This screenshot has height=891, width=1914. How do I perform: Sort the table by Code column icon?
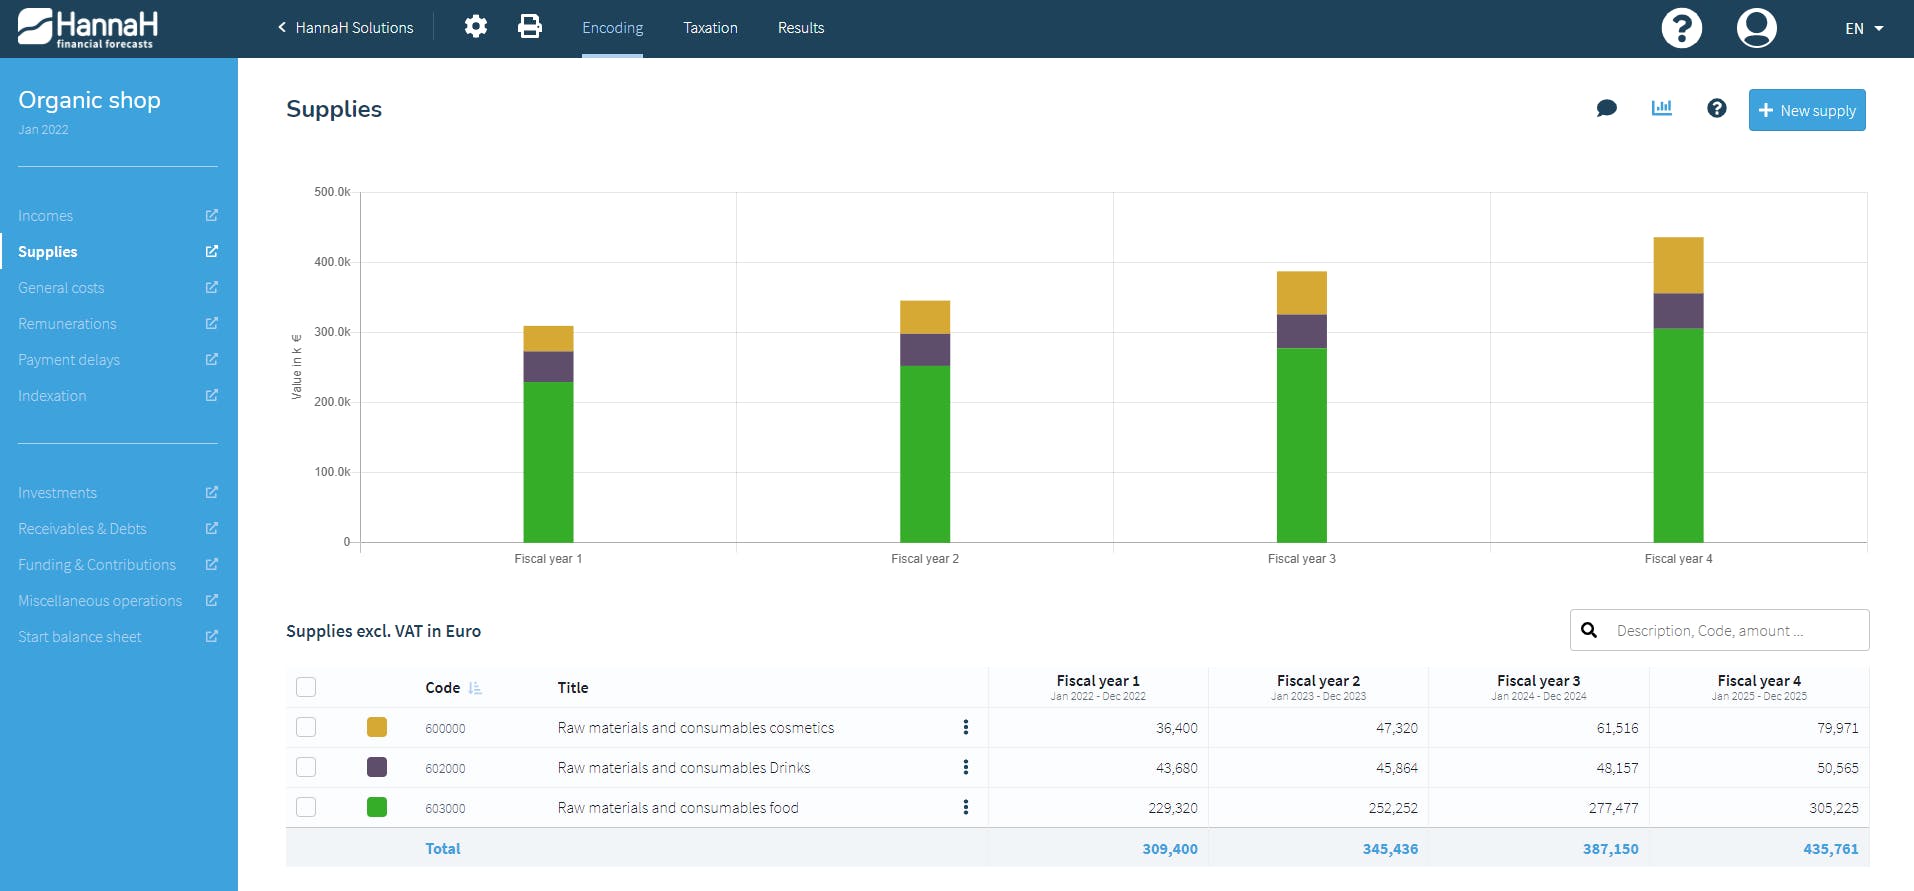(x=475, y=688)
